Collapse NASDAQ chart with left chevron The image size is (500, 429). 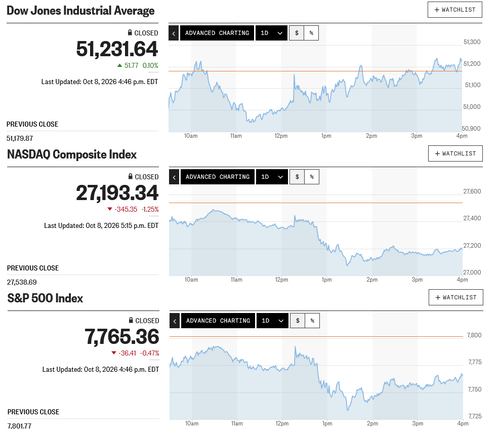(x=174, y=177)
